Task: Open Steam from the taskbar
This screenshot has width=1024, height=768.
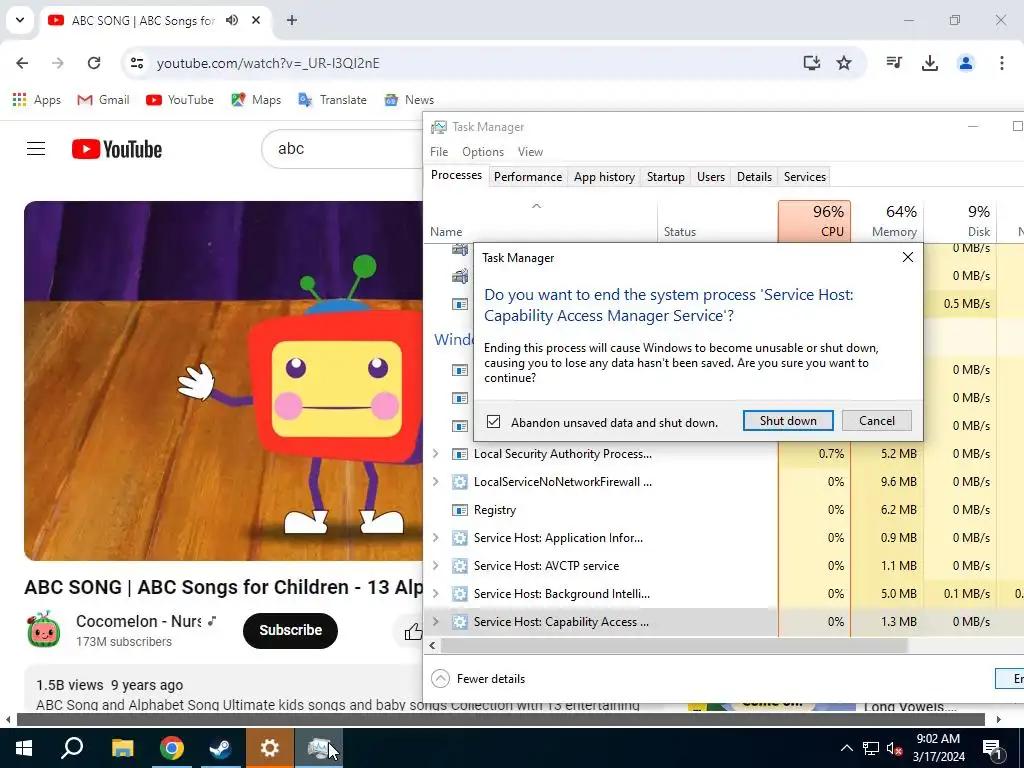Action: pyautogui.click(x=221, y=748)
